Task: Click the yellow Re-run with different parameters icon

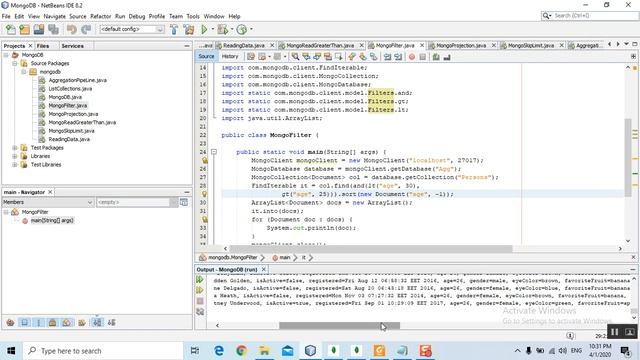Action: click(x=200, y=290)
